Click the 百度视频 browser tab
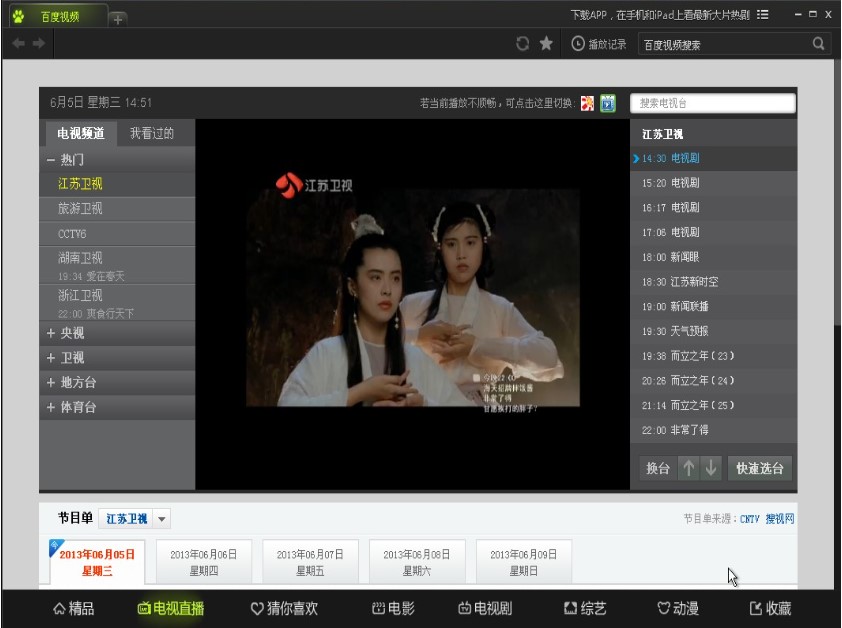842x628 pixels. point(59,17)
